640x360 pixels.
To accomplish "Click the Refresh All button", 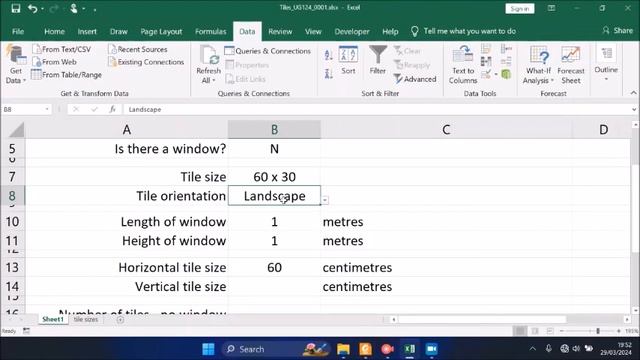I will (209, 65).
